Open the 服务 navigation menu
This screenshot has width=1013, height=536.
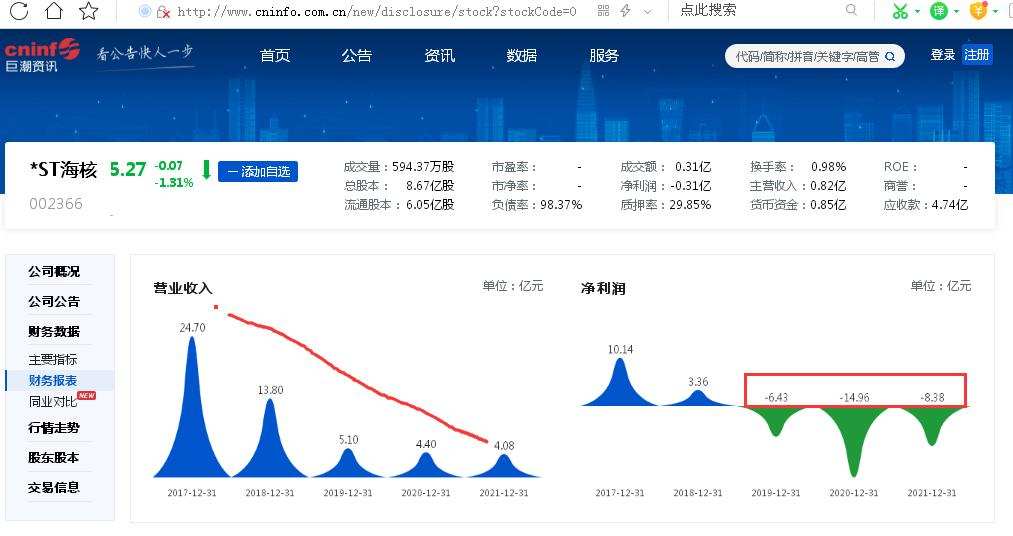[x=604, y=56]
